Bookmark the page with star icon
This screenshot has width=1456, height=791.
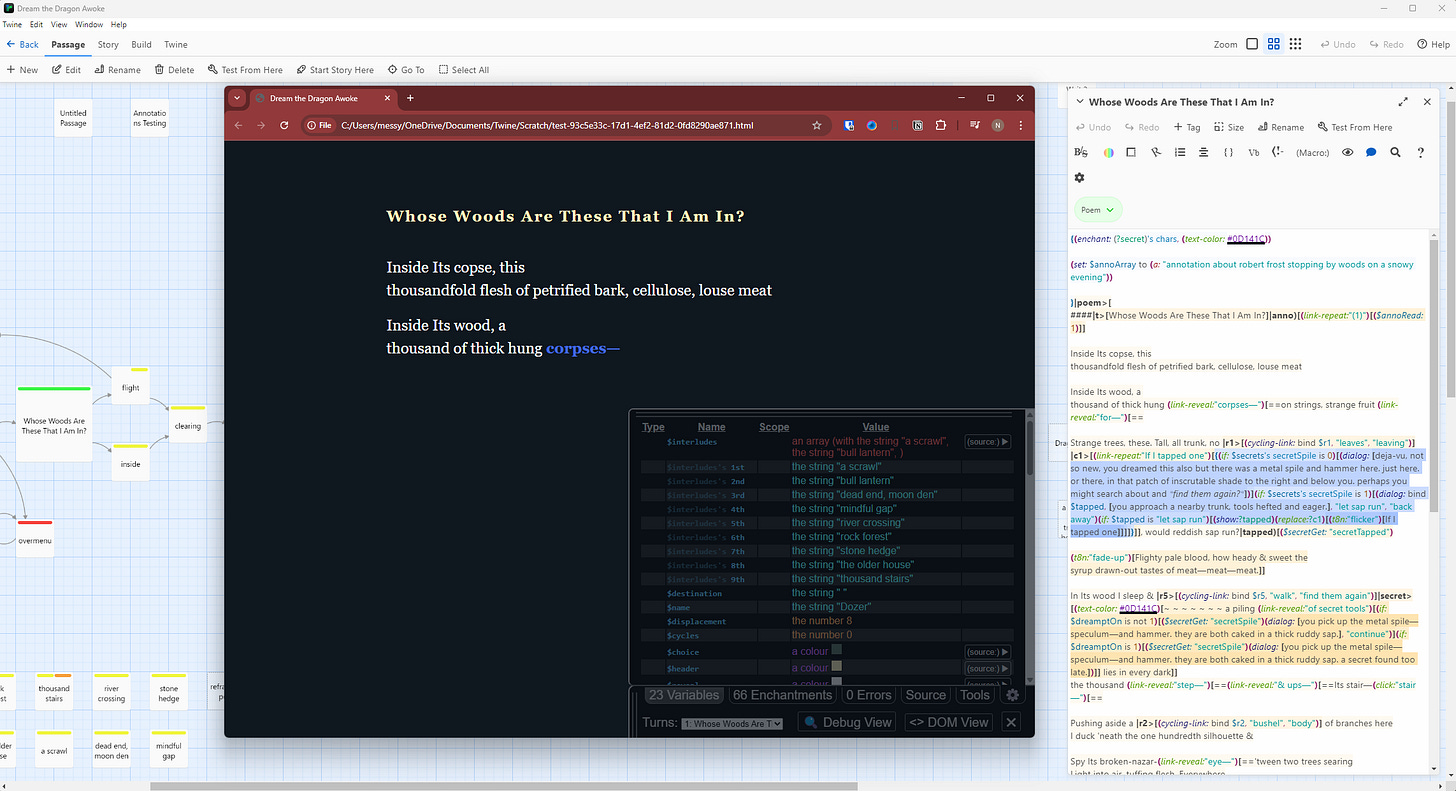(817, 125)
